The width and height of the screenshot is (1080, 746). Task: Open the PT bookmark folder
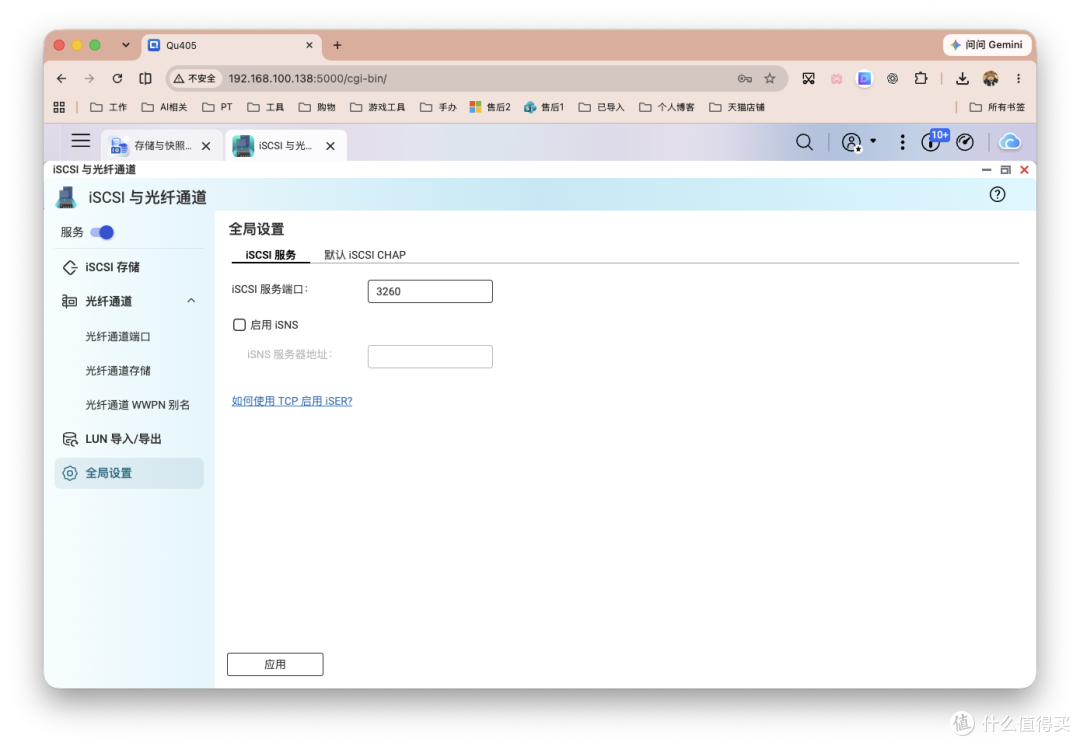click(x=218, y=107)
